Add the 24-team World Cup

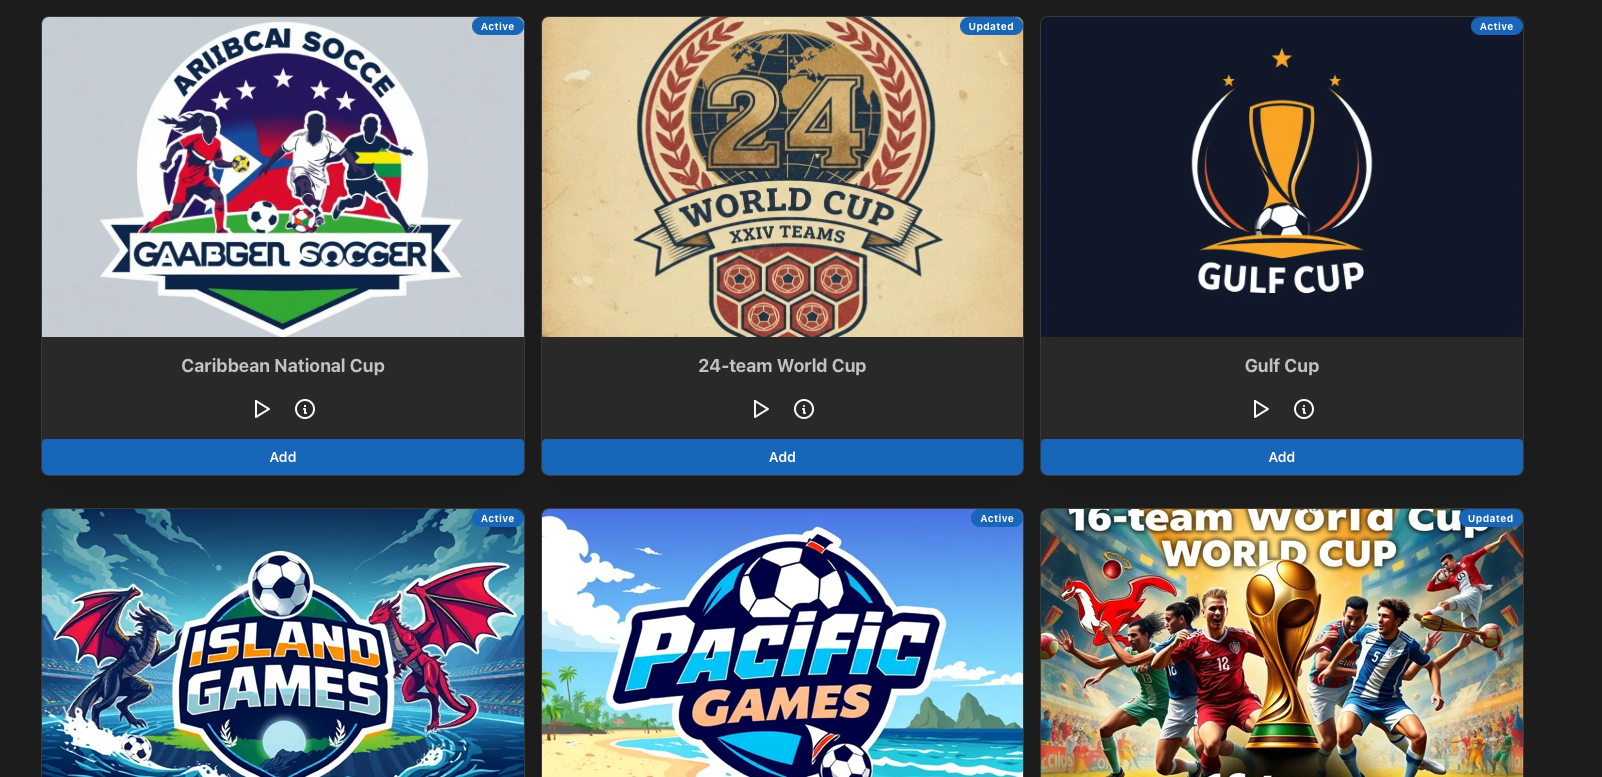point(782,457)
